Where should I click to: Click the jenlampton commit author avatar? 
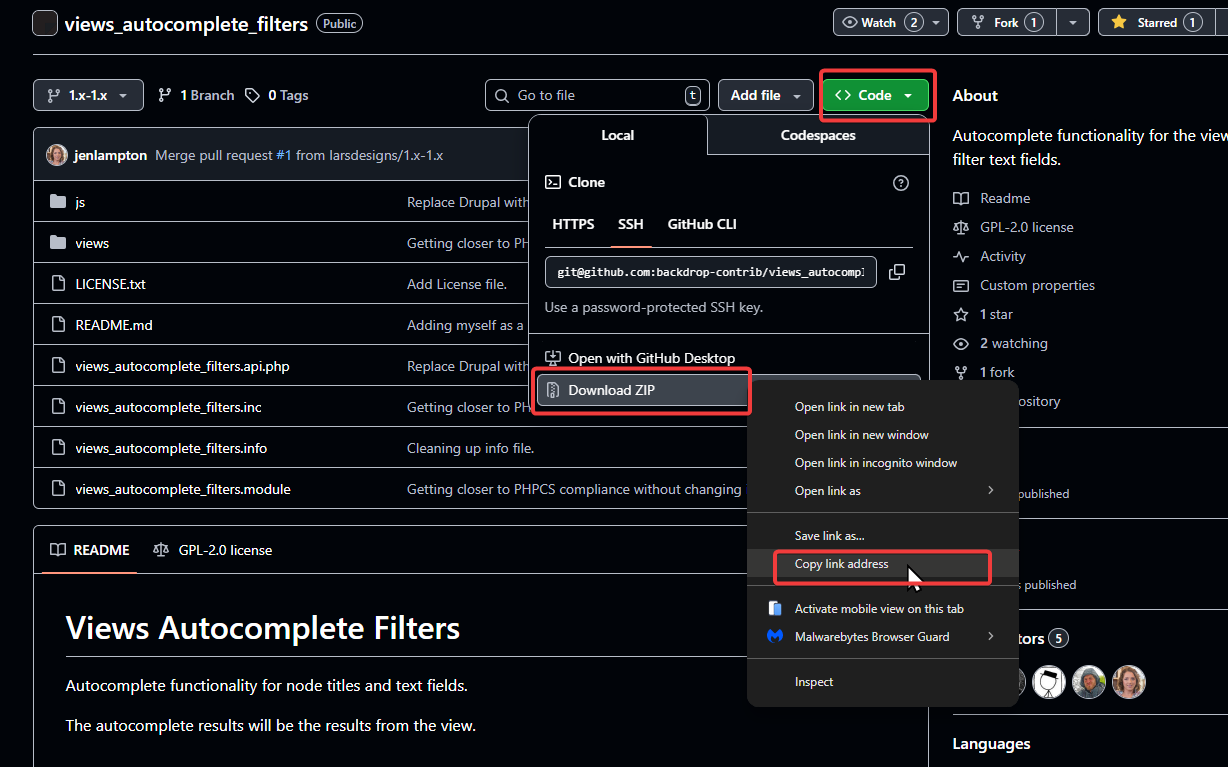[58, 155]
